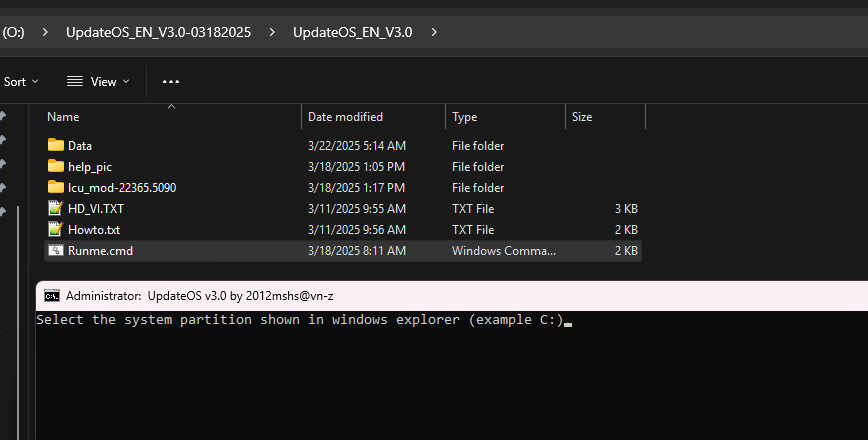Select the Data folder name

tap(80, 146)
